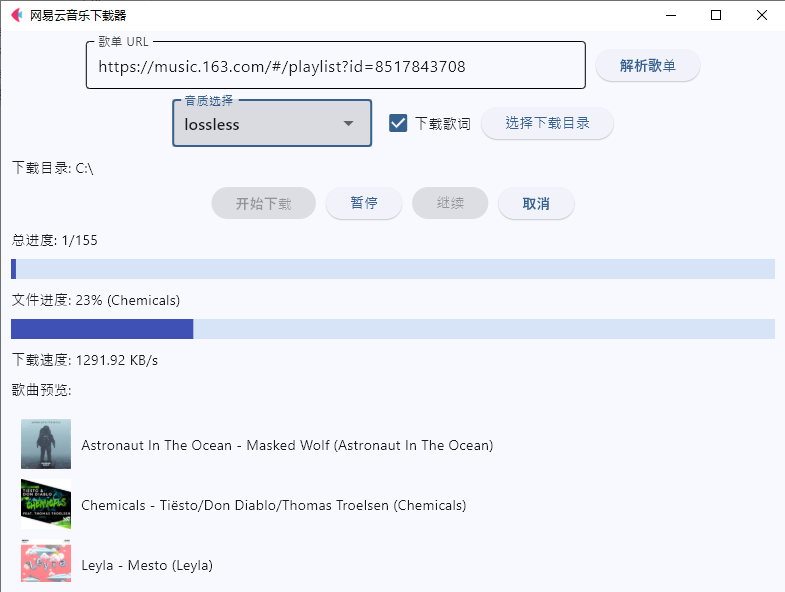Click the app logo icon in title bar

[17, 15]
